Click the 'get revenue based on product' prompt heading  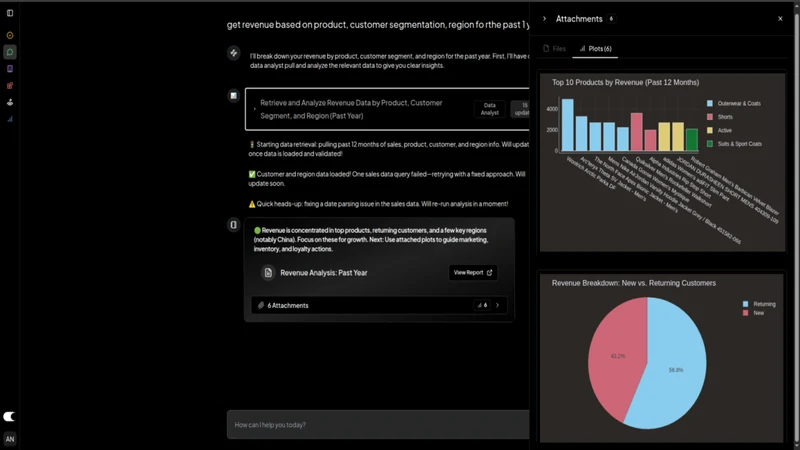pyautogui.click(x=378, y=24)
